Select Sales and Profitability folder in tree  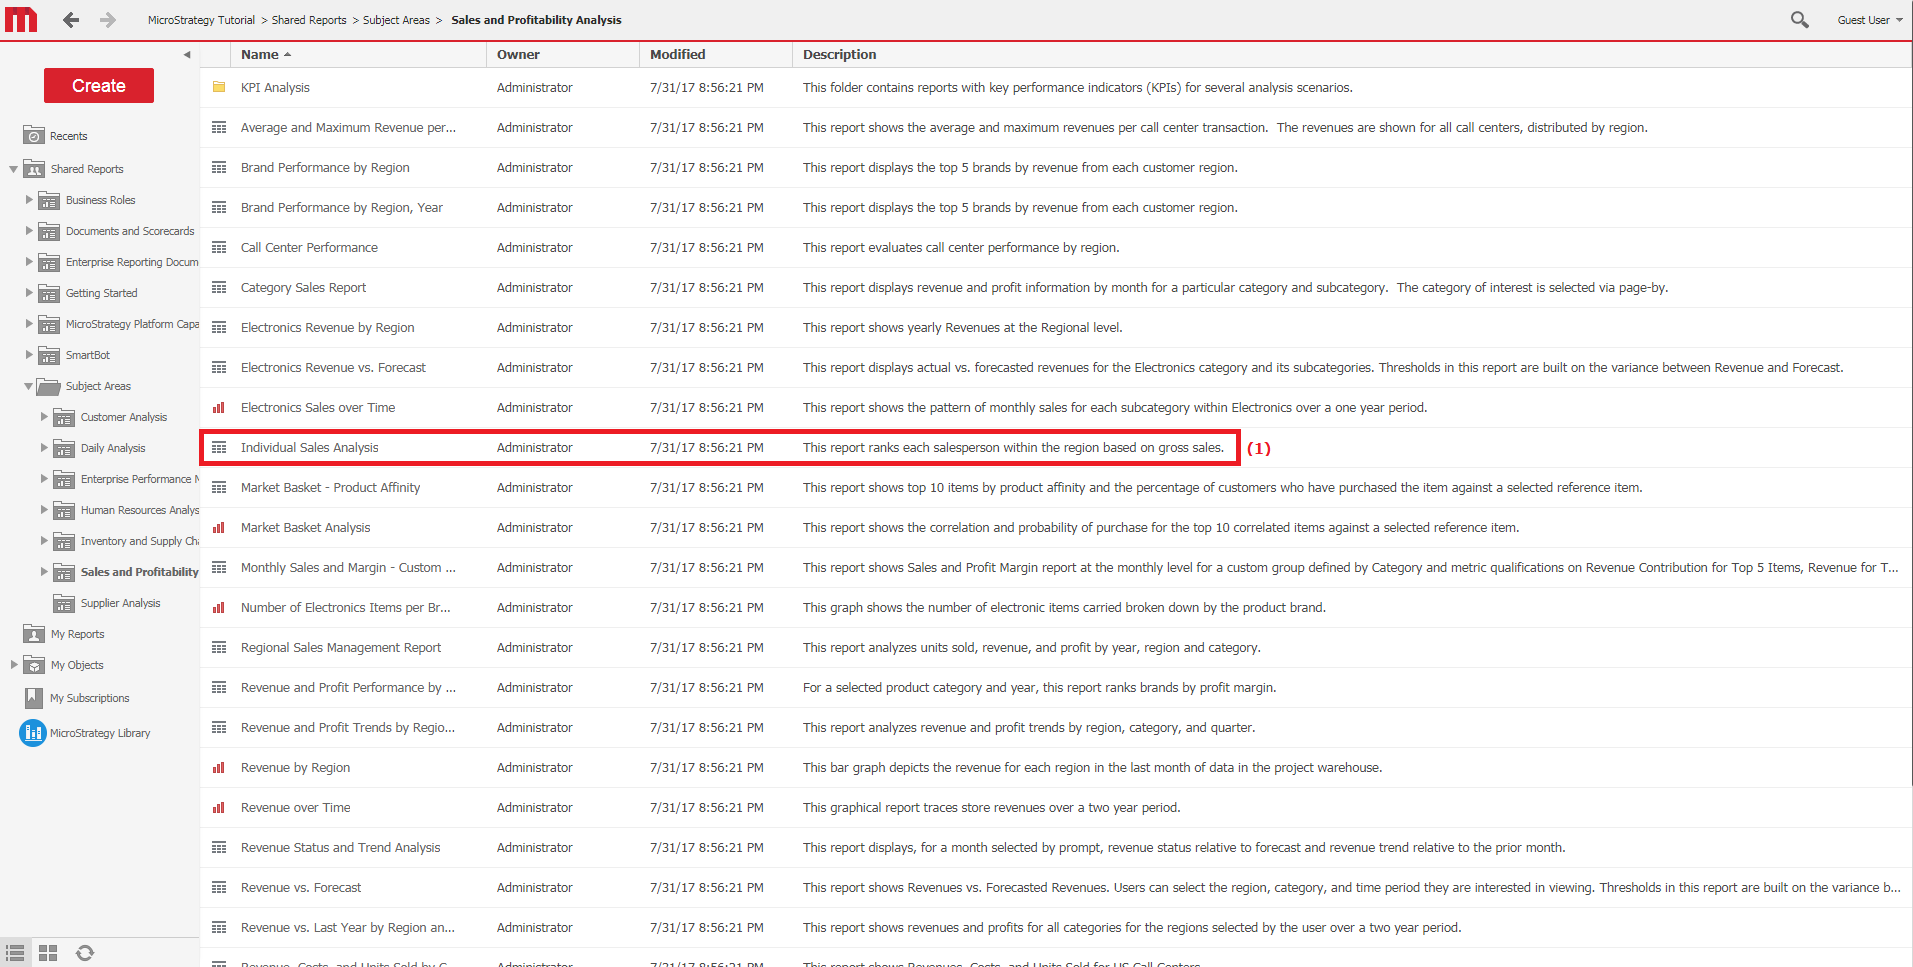pyautogui.click(x=140, y=572)
